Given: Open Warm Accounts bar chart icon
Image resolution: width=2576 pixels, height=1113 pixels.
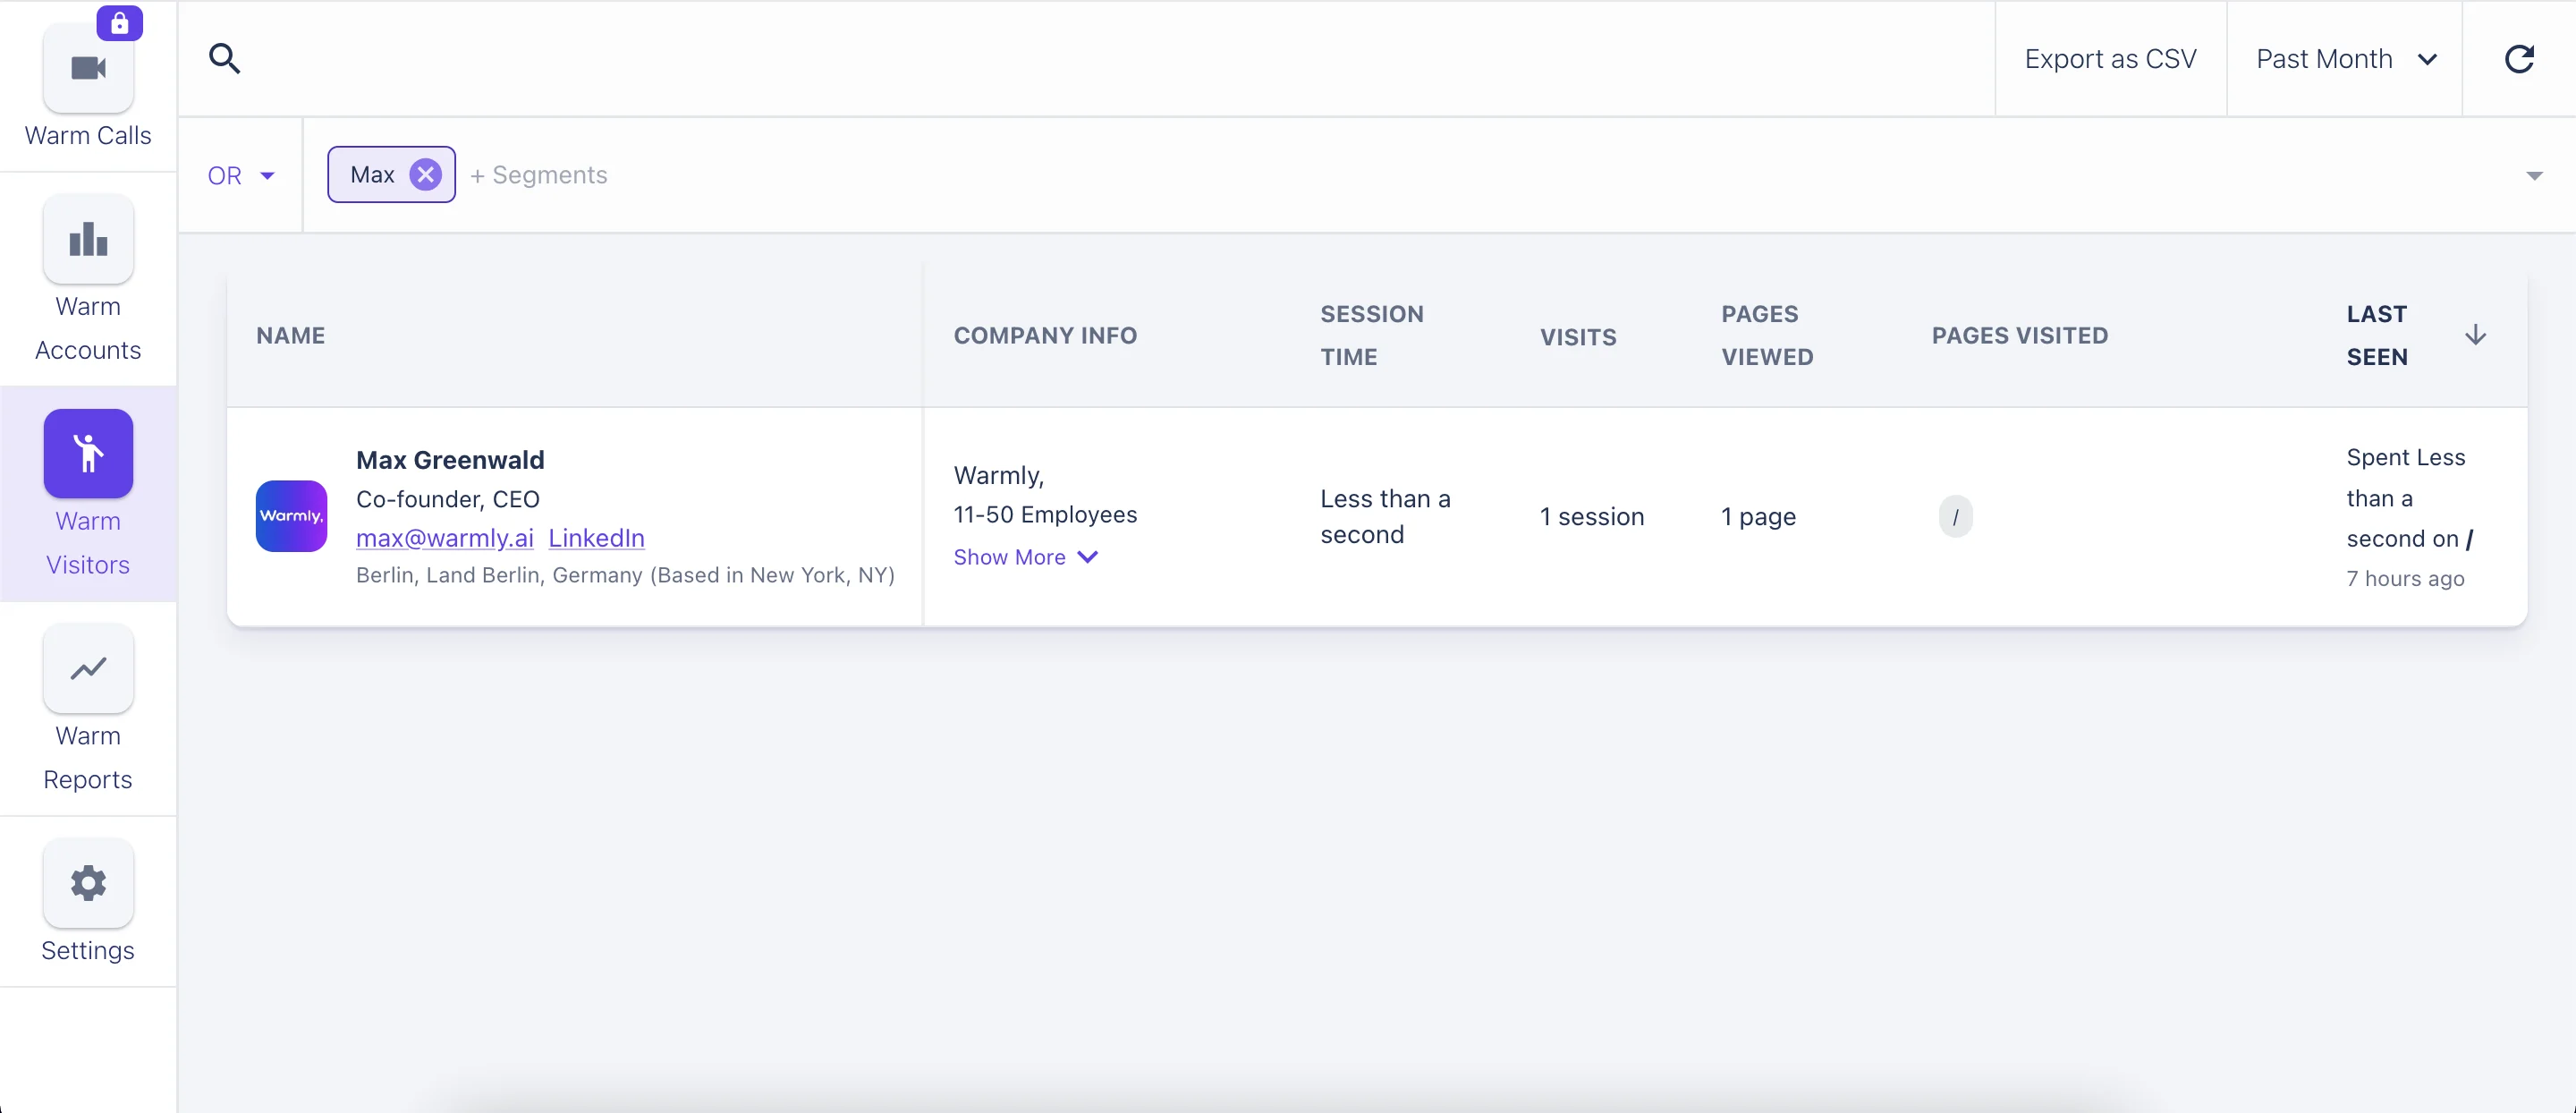Looking at the screenshot, I should click(x=88, y=240).
